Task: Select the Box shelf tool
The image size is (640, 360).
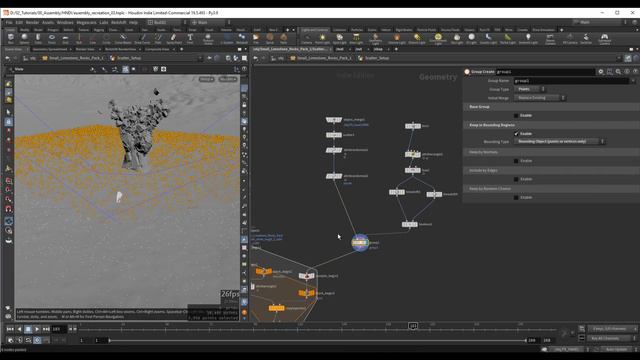Action: [x=11, y=38]
